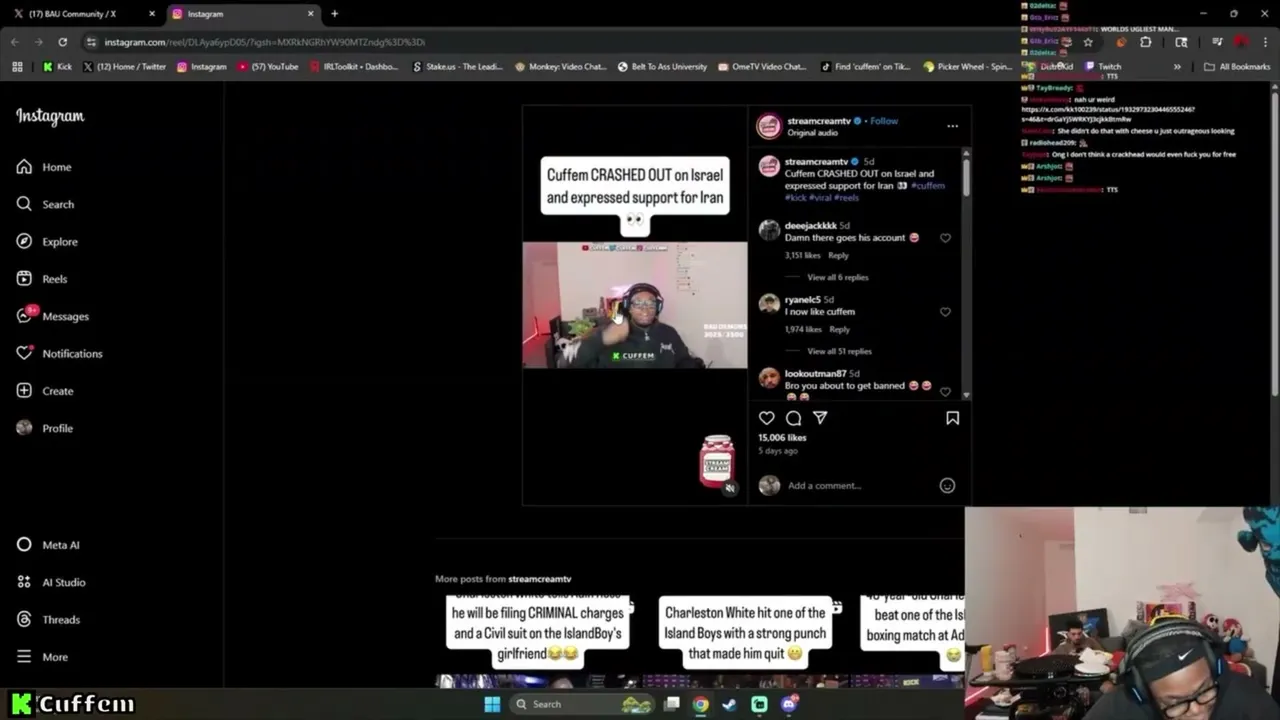
Task: Open the Charleston White strong punch reel
Action: [745, 640]
